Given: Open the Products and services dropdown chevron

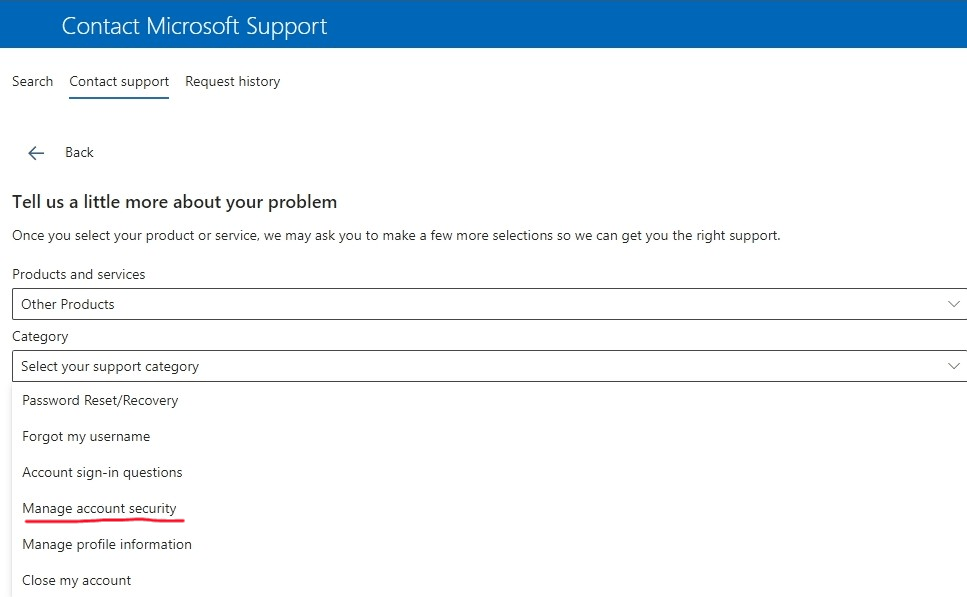Looking at the screenshot, I should tap(953, 303).
